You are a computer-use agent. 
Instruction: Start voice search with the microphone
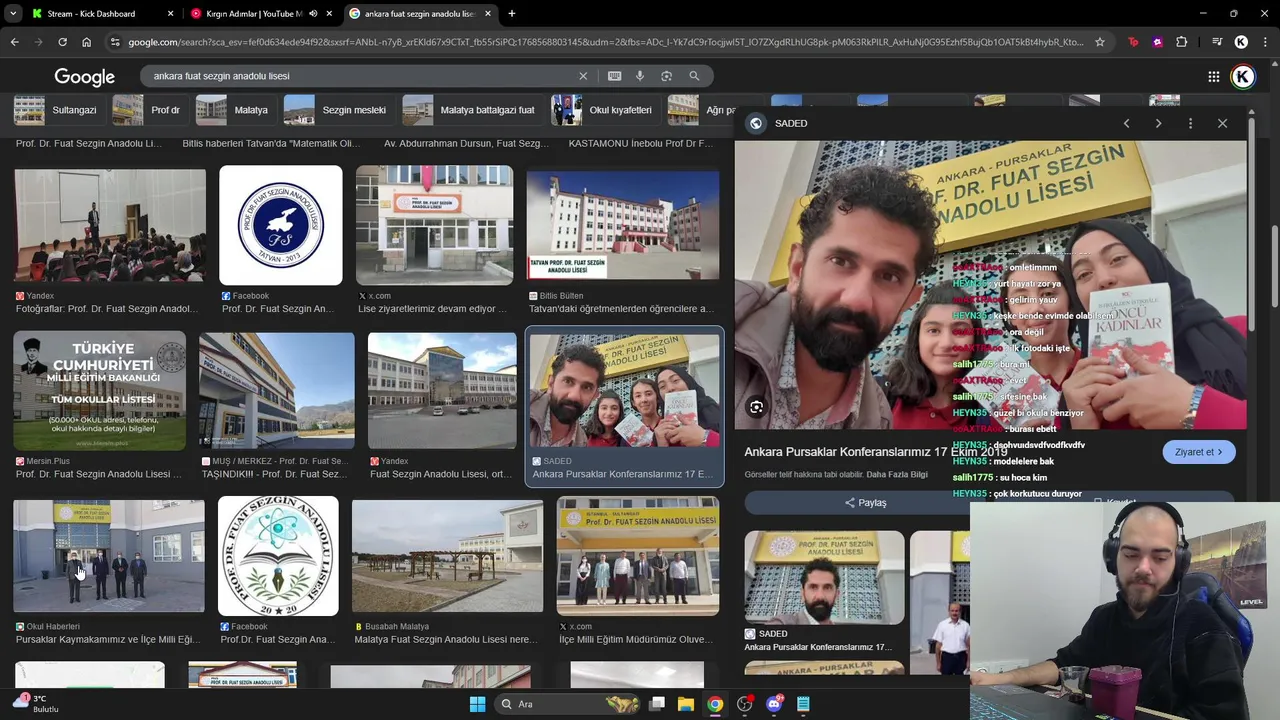(x=640, y=76)
